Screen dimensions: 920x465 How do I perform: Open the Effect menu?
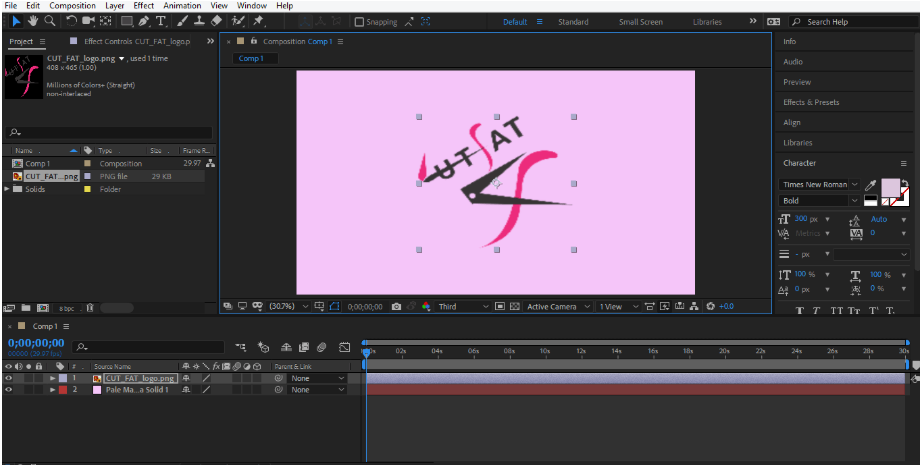[x=144, y=5]
